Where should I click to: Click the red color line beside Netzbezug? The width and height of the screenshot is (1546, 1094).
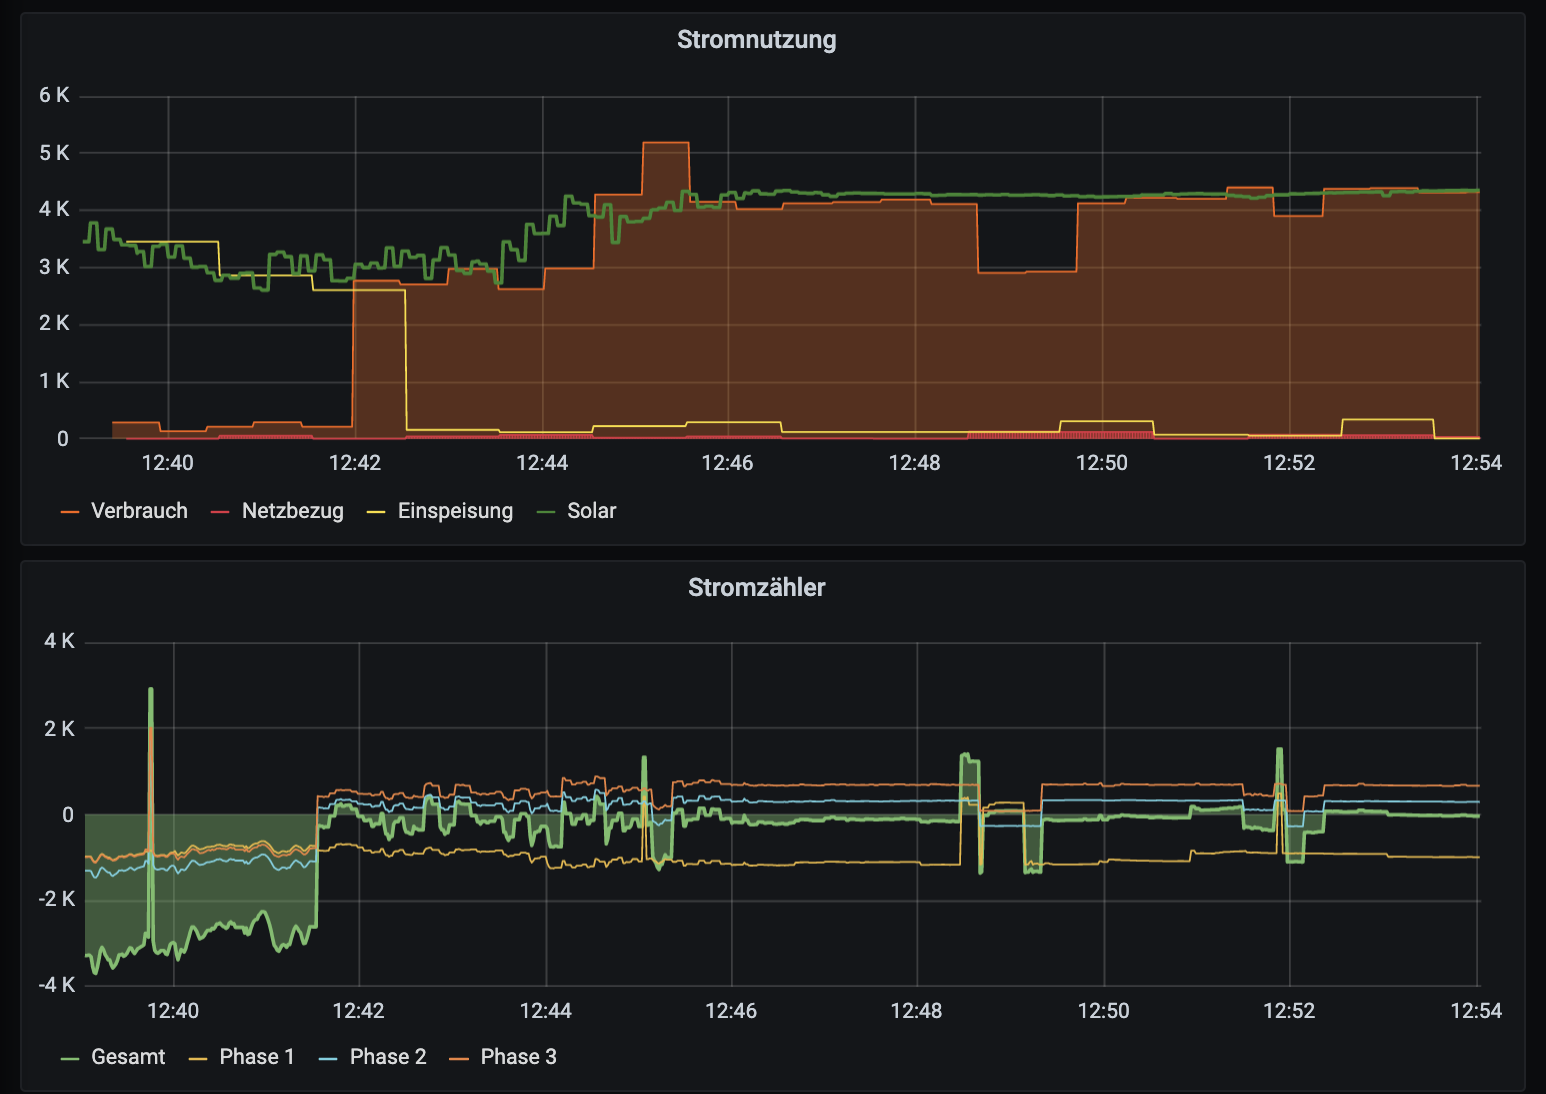[x=220, y=512]
